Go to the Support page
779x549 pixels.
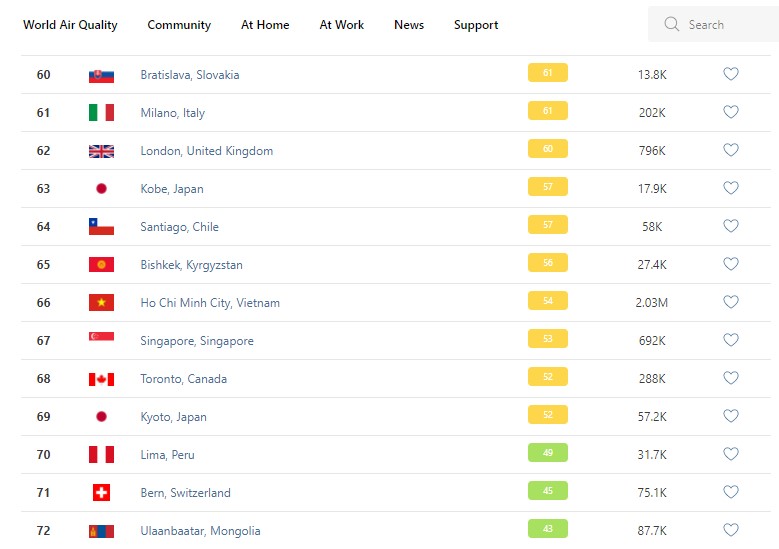(476, 25)
